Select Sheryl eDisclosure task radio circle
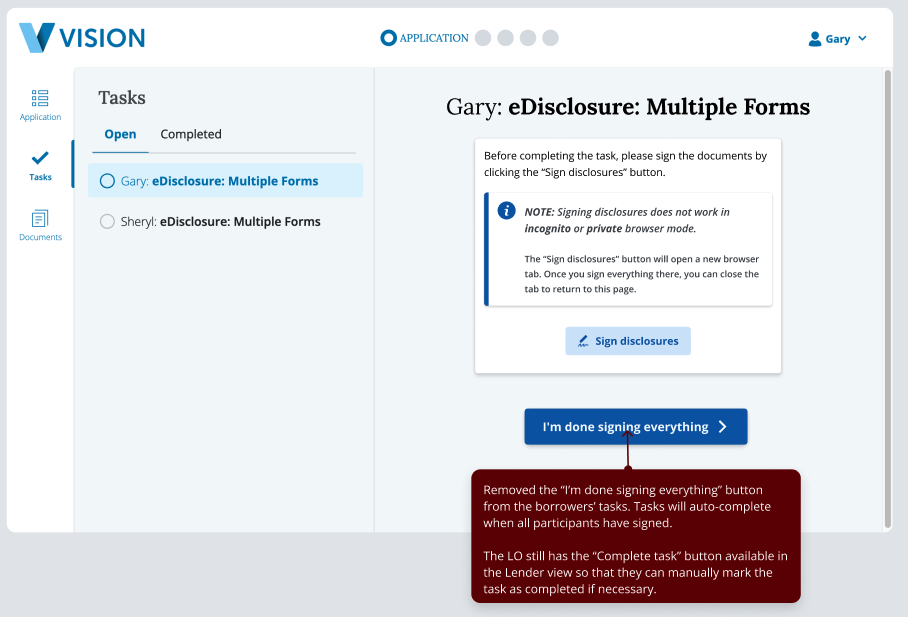Viewport: 908px width, 617px height. tap(108, 222)
